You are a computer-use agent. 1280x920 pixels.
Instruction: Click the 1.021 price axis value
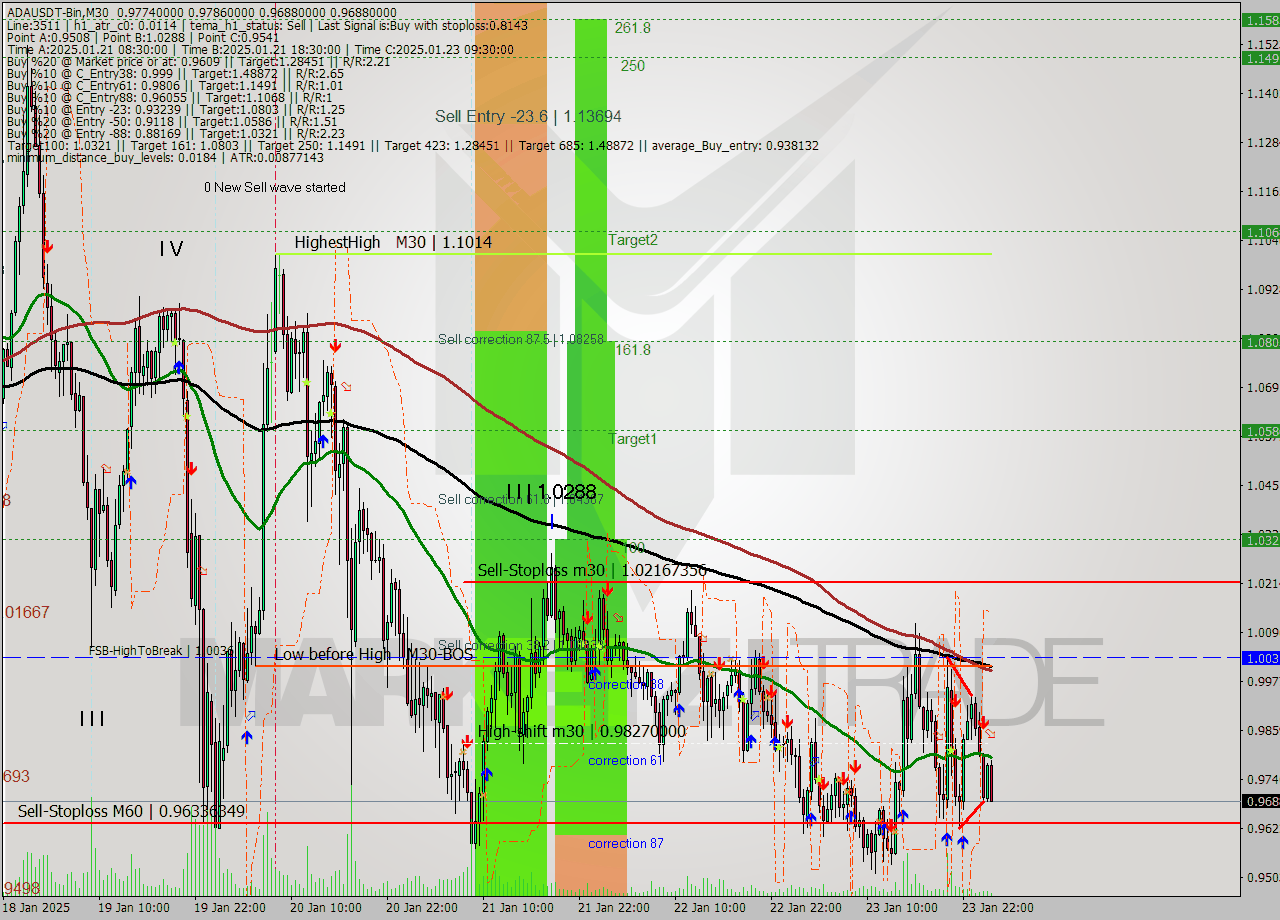[1263, 584]
